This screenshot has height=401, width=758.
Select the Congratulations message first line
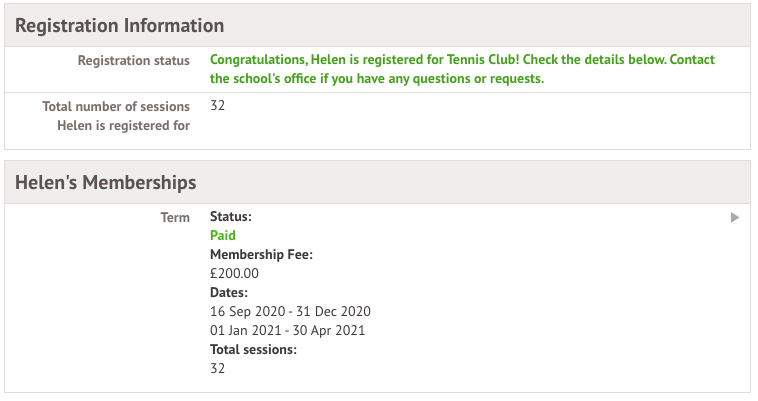(462, 60)
